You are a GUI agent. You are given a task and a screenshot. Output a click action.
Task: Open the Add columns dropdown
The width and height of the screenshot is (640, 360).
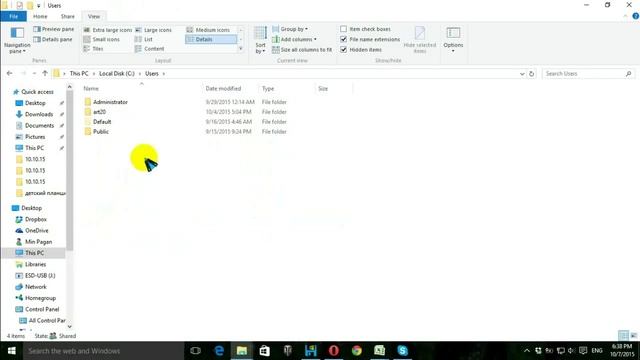[x=294, y=39]
